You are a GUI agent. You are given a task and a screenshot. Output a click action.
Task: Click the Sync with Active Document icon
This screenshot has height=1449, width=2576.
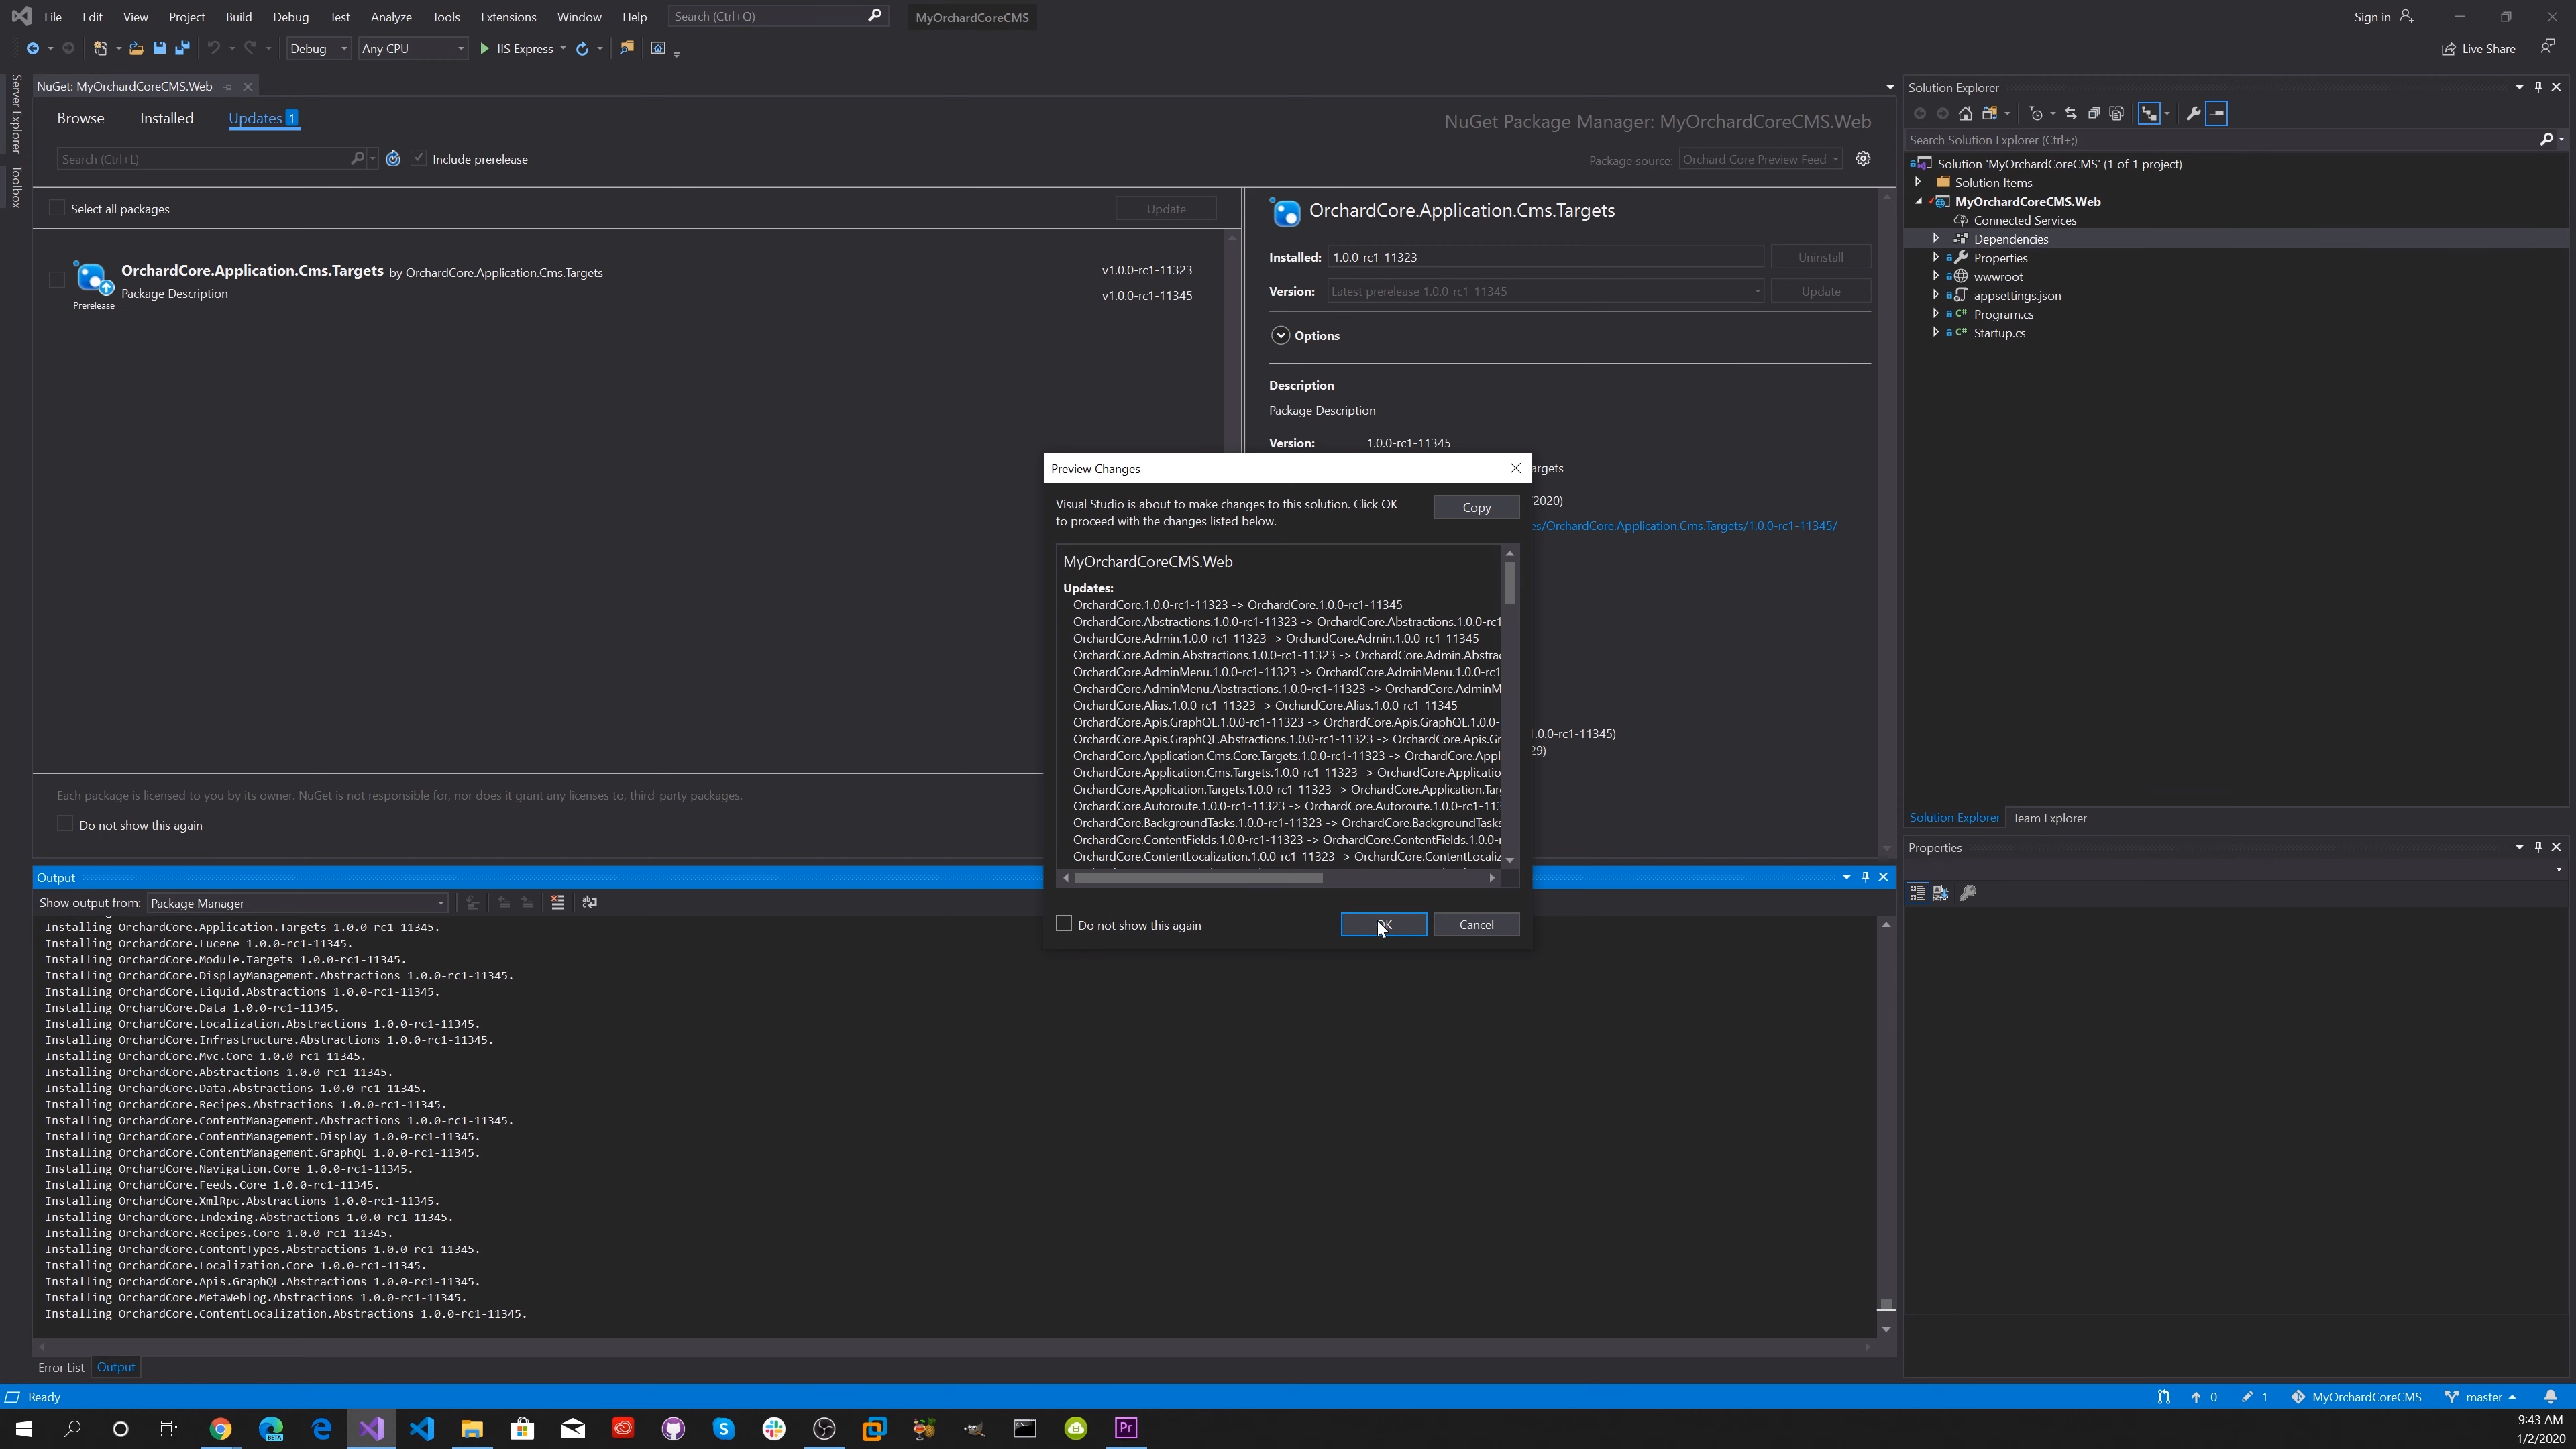pyautogui.click(x=2070, y=113)
